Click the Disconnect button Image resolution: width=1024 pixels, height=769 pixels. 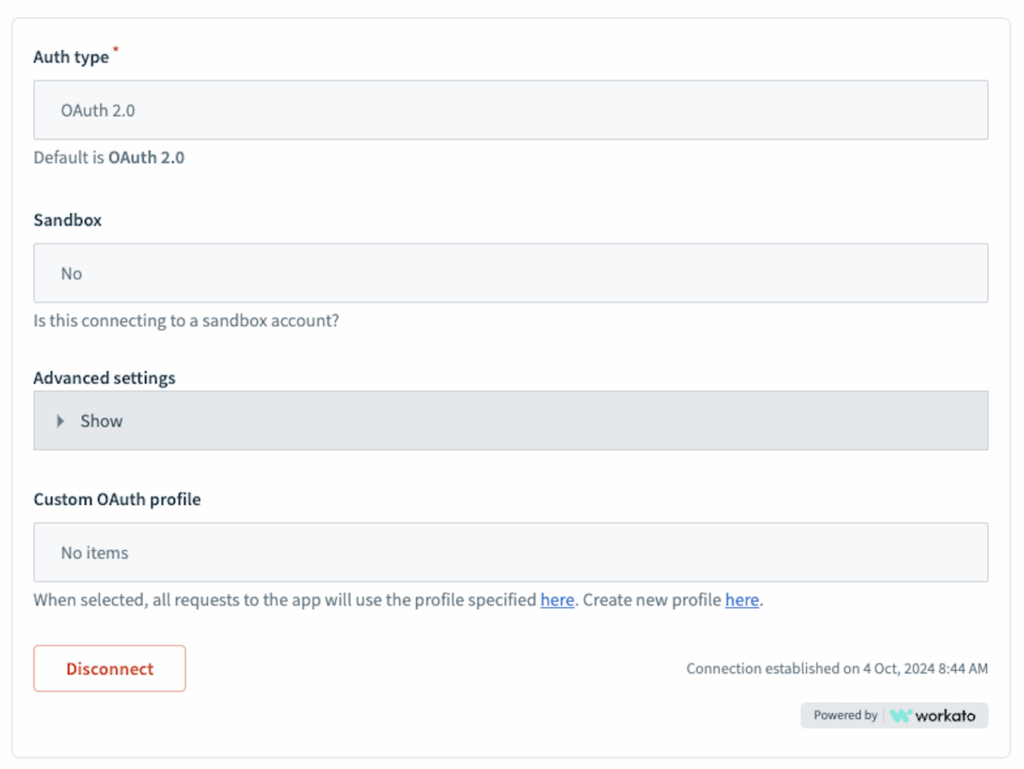point(110,669)
